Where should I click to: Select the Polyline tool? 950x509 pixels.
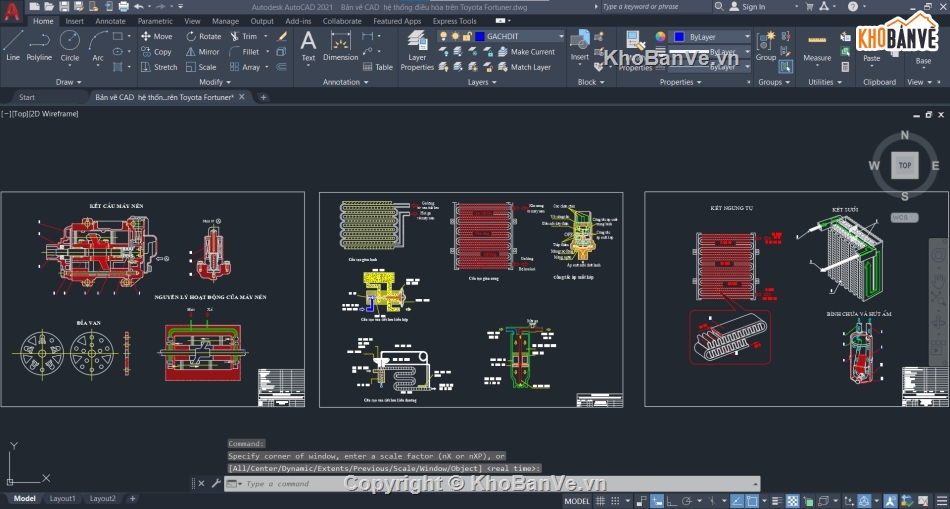39,45
